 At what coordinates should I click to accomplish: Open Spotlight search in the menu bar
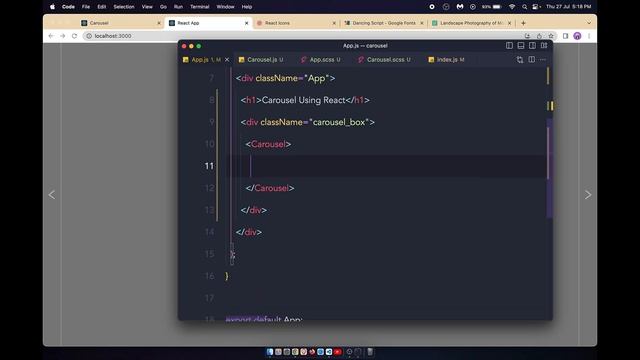524,7
